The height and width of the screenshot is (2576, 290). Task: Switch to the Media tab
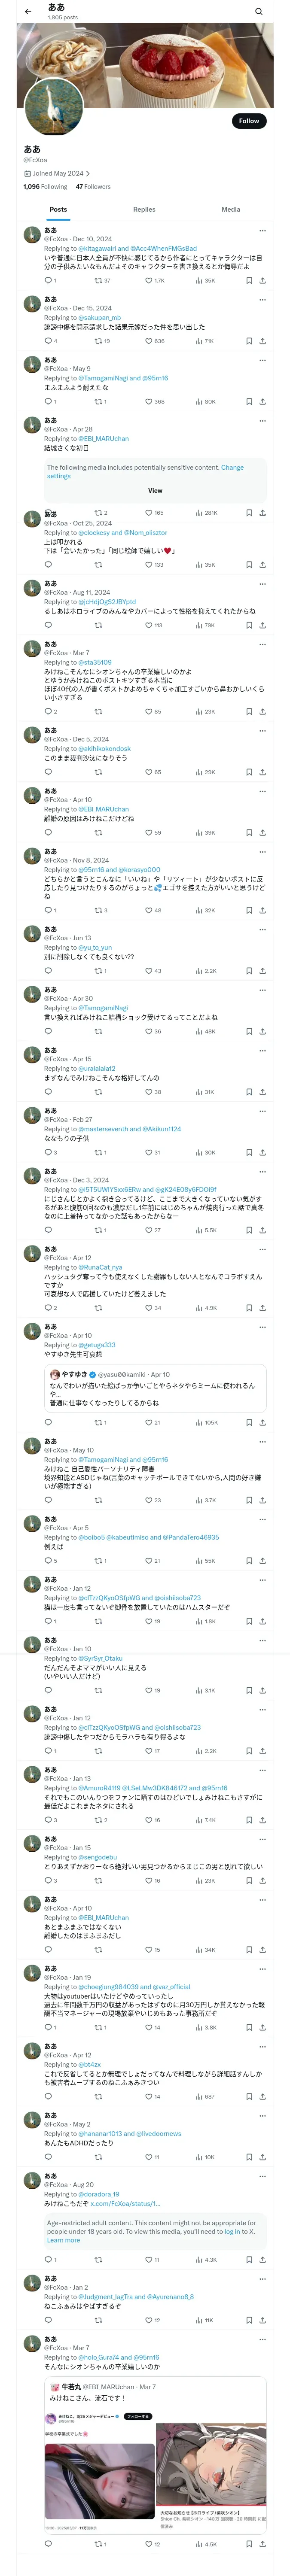pyautogui.click(x=231, y=210)
